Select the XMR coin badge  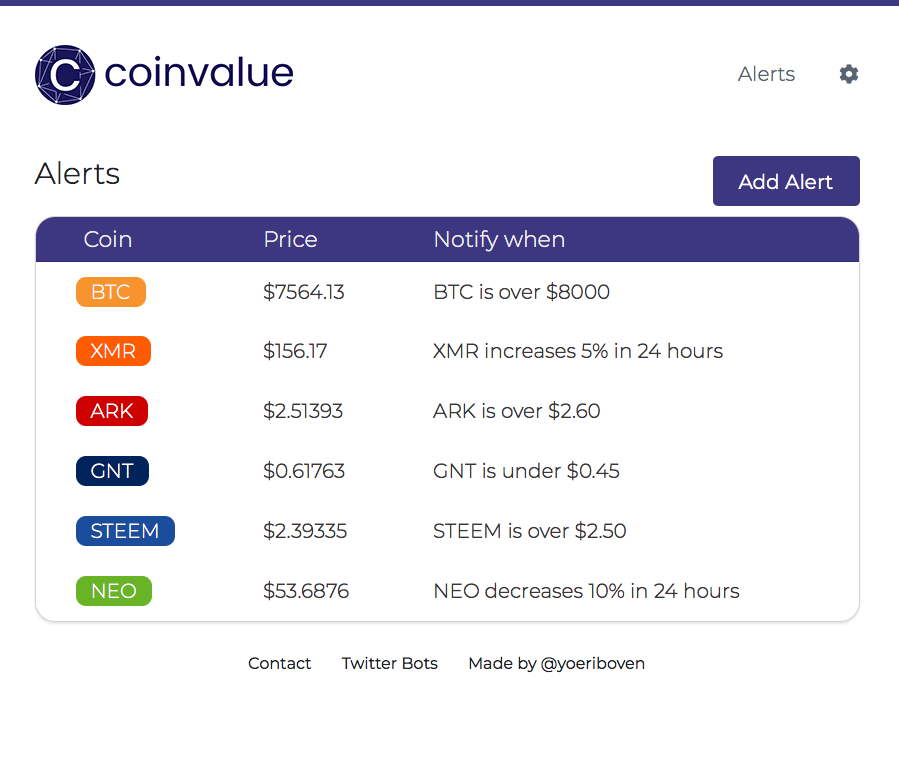pos(113,351)
